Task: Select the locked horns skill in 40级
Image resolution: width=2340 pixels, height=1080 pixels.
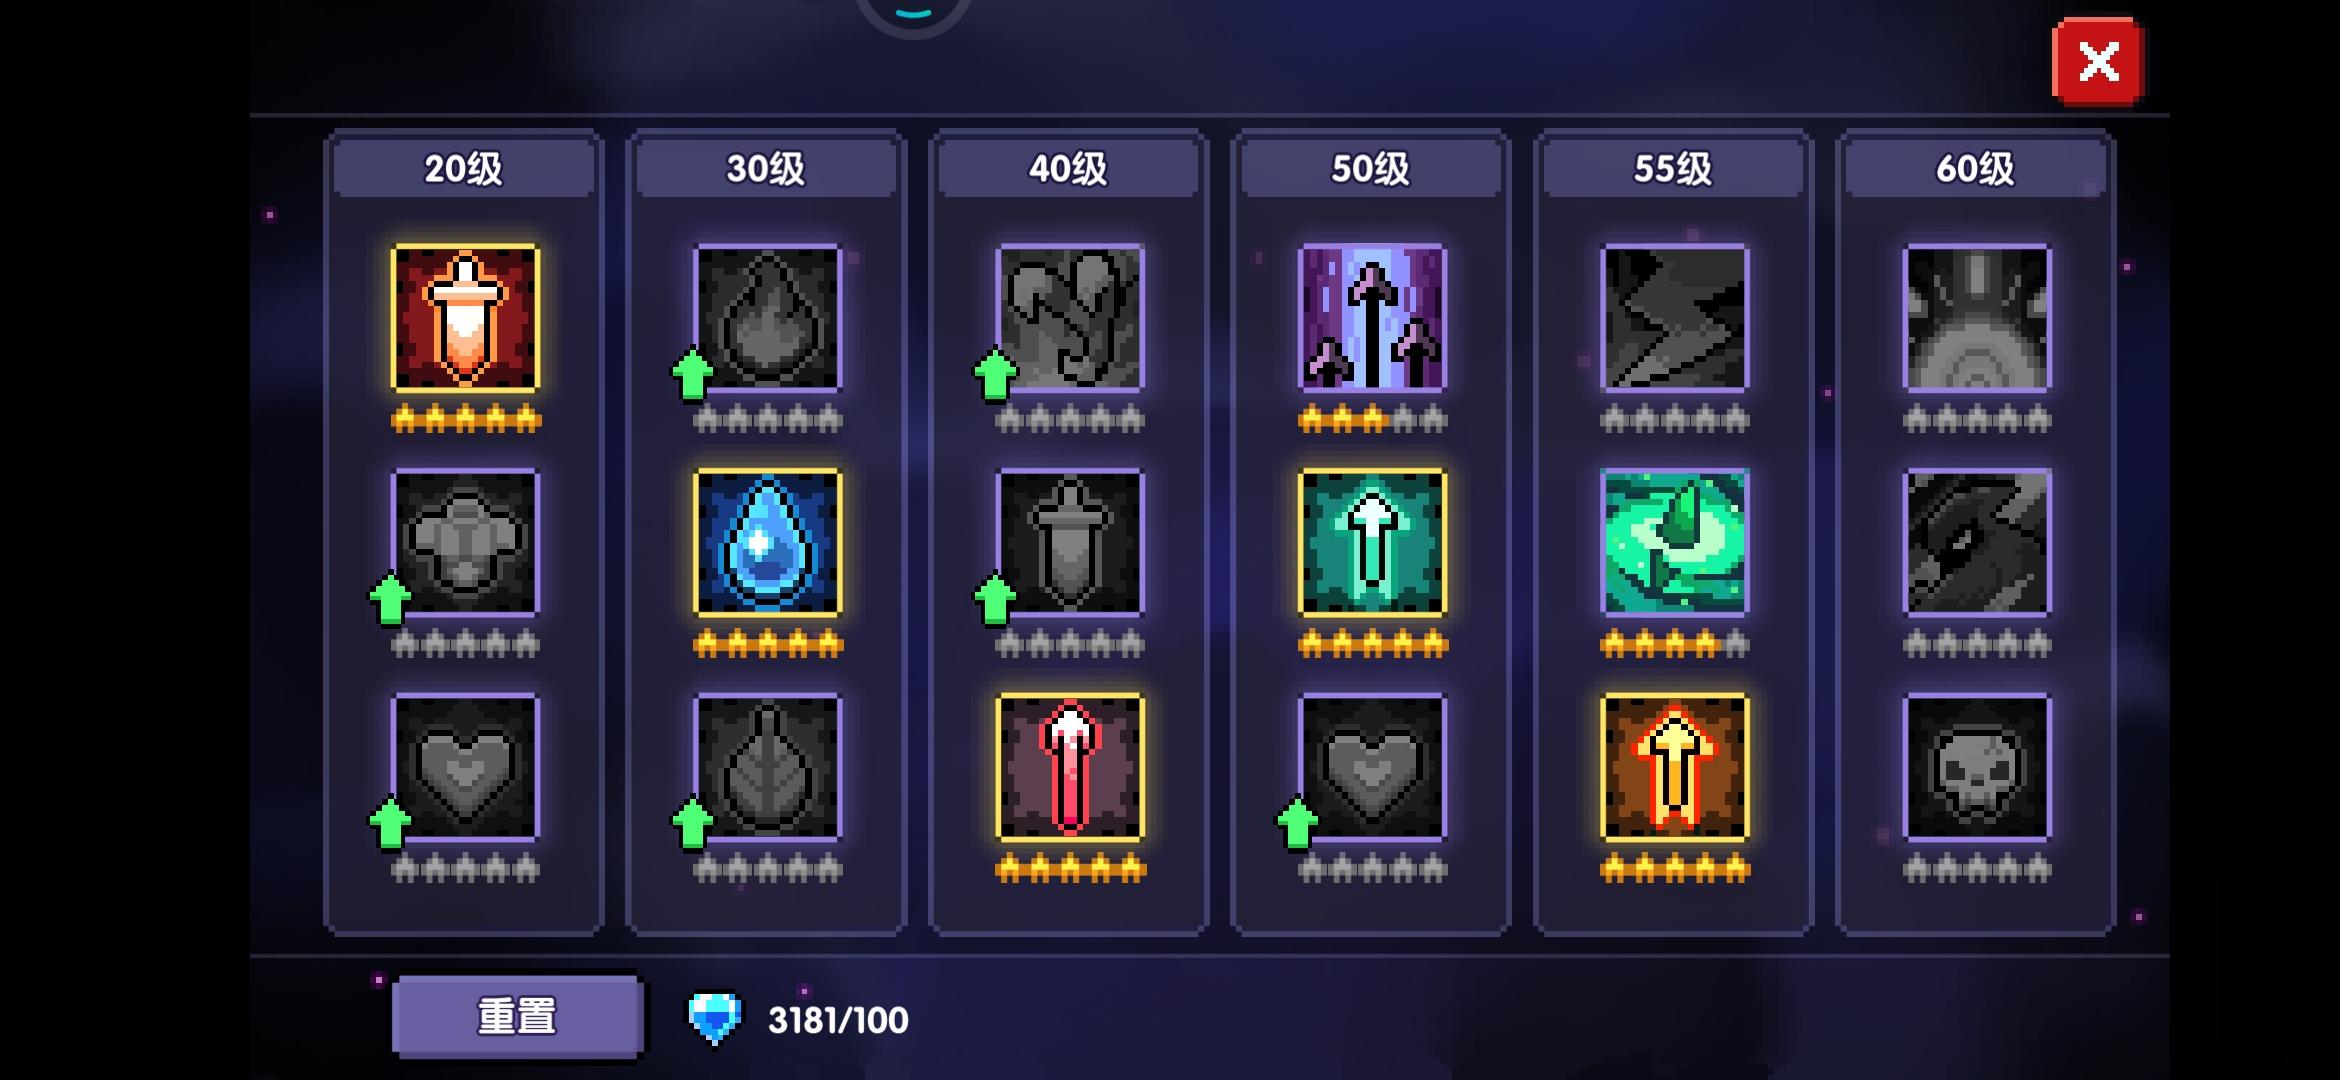Action: [x=1070, y=318]
